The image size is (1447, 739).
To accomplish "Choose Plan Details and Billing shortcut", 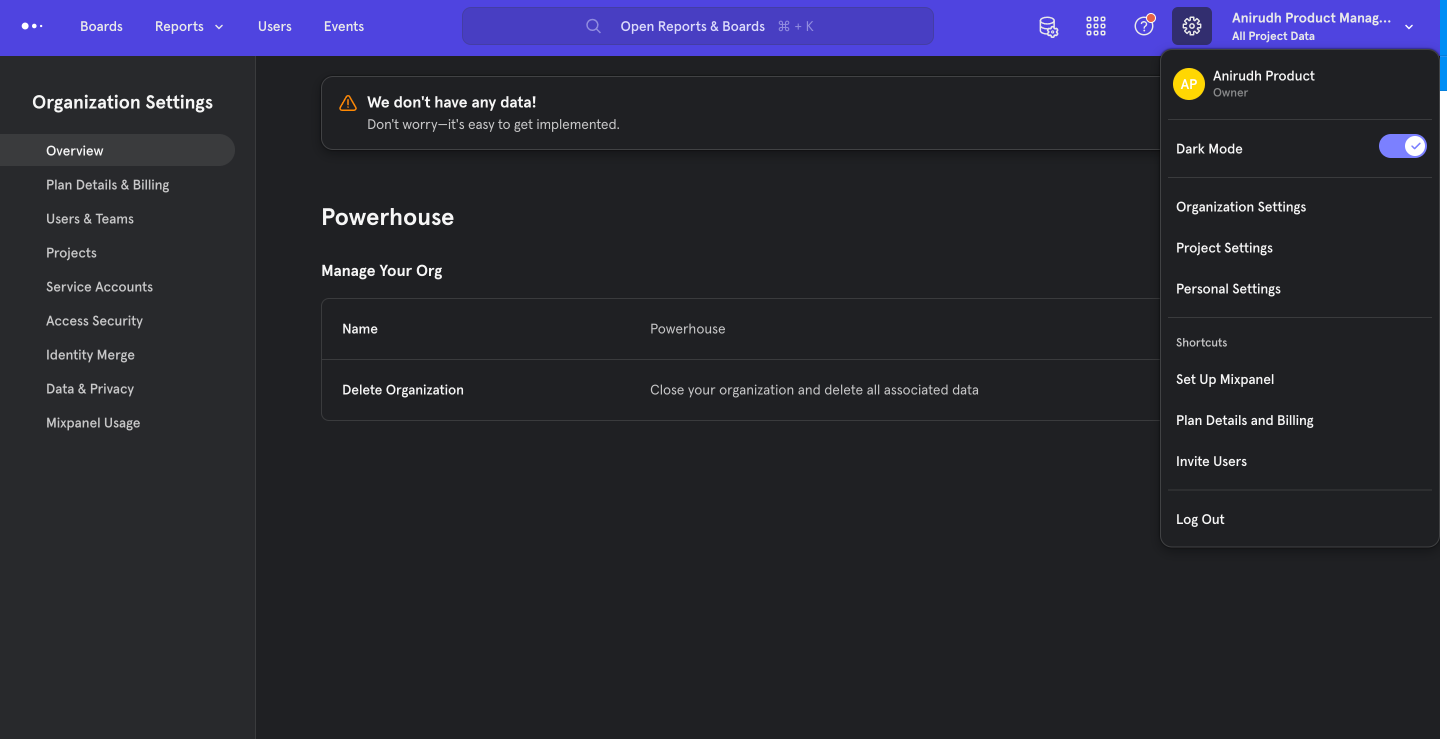I will point(1299,420).
